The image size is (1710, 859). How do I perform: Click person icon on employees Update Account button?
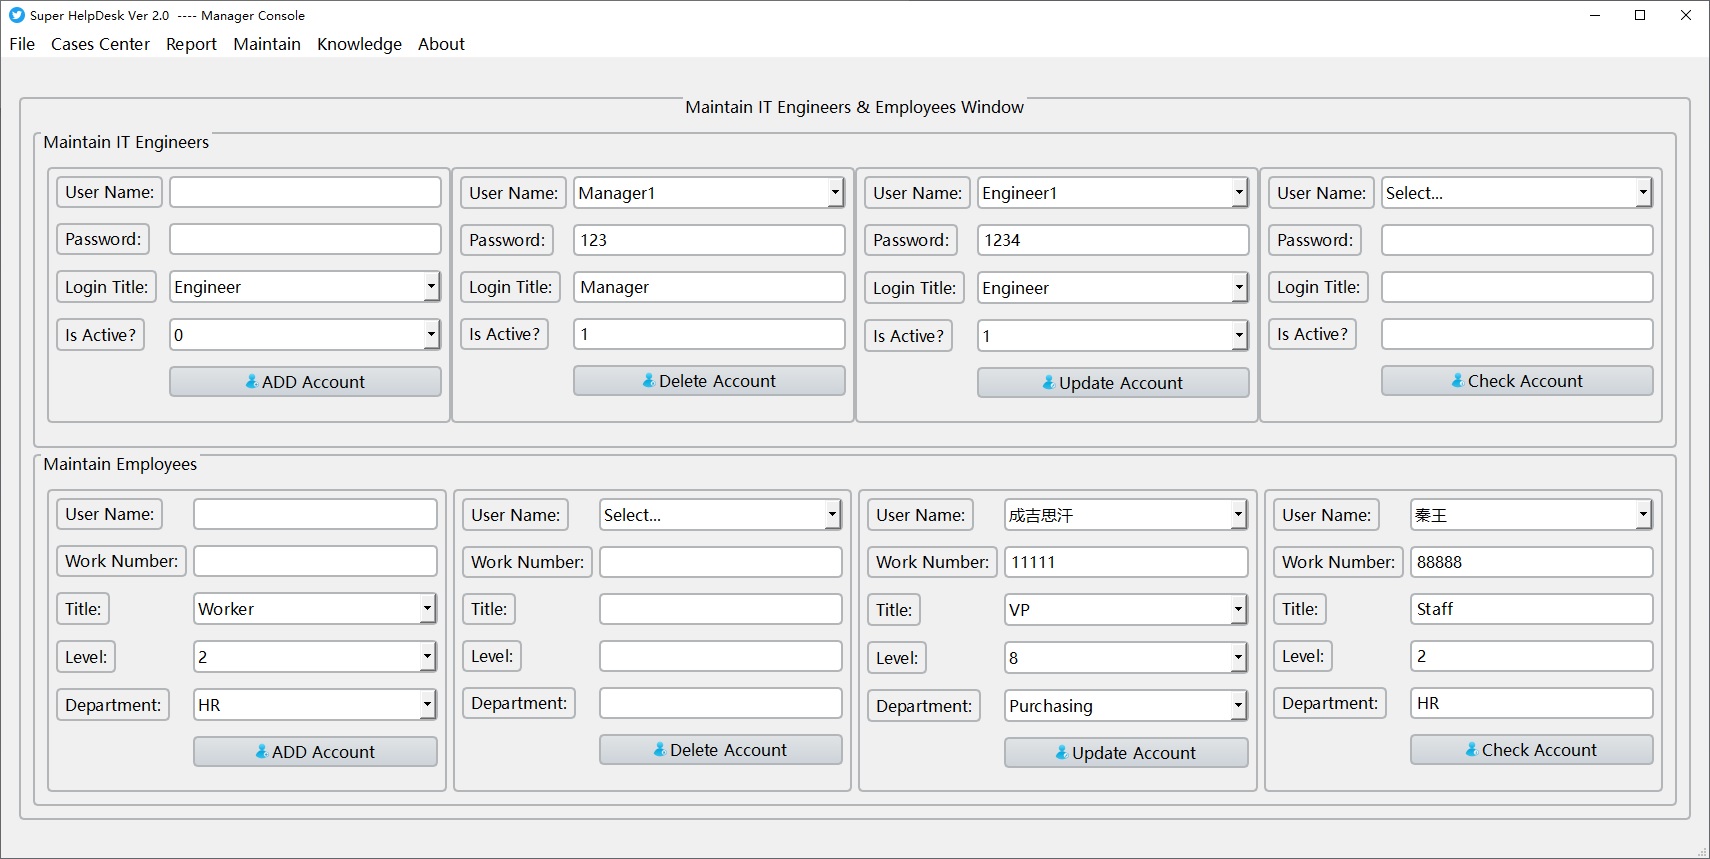pos(1062,753)
